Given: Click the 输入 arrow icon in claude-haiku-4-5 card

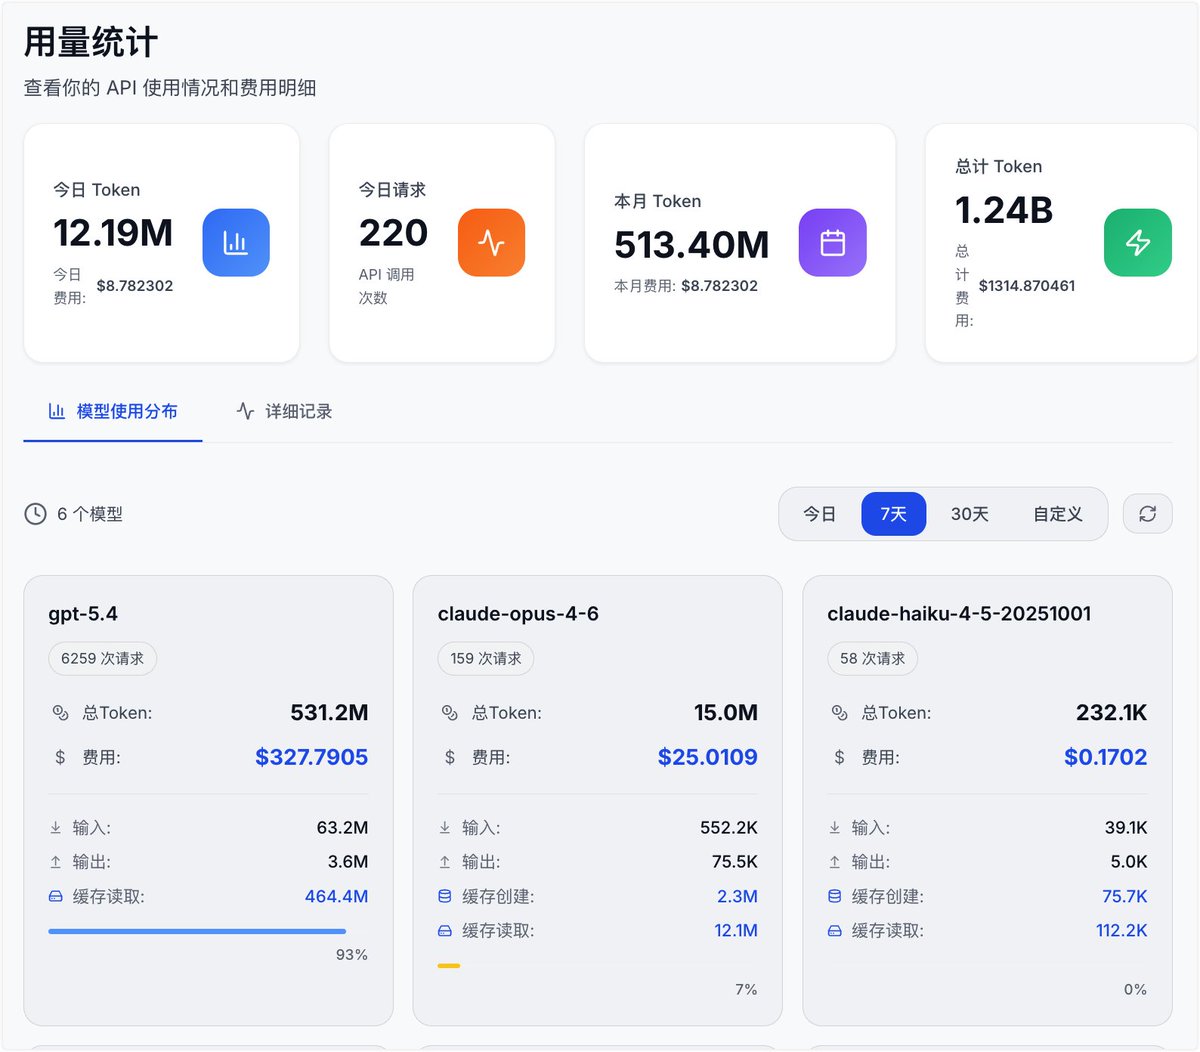Looking at the screenshot, I should coord(834,828).
